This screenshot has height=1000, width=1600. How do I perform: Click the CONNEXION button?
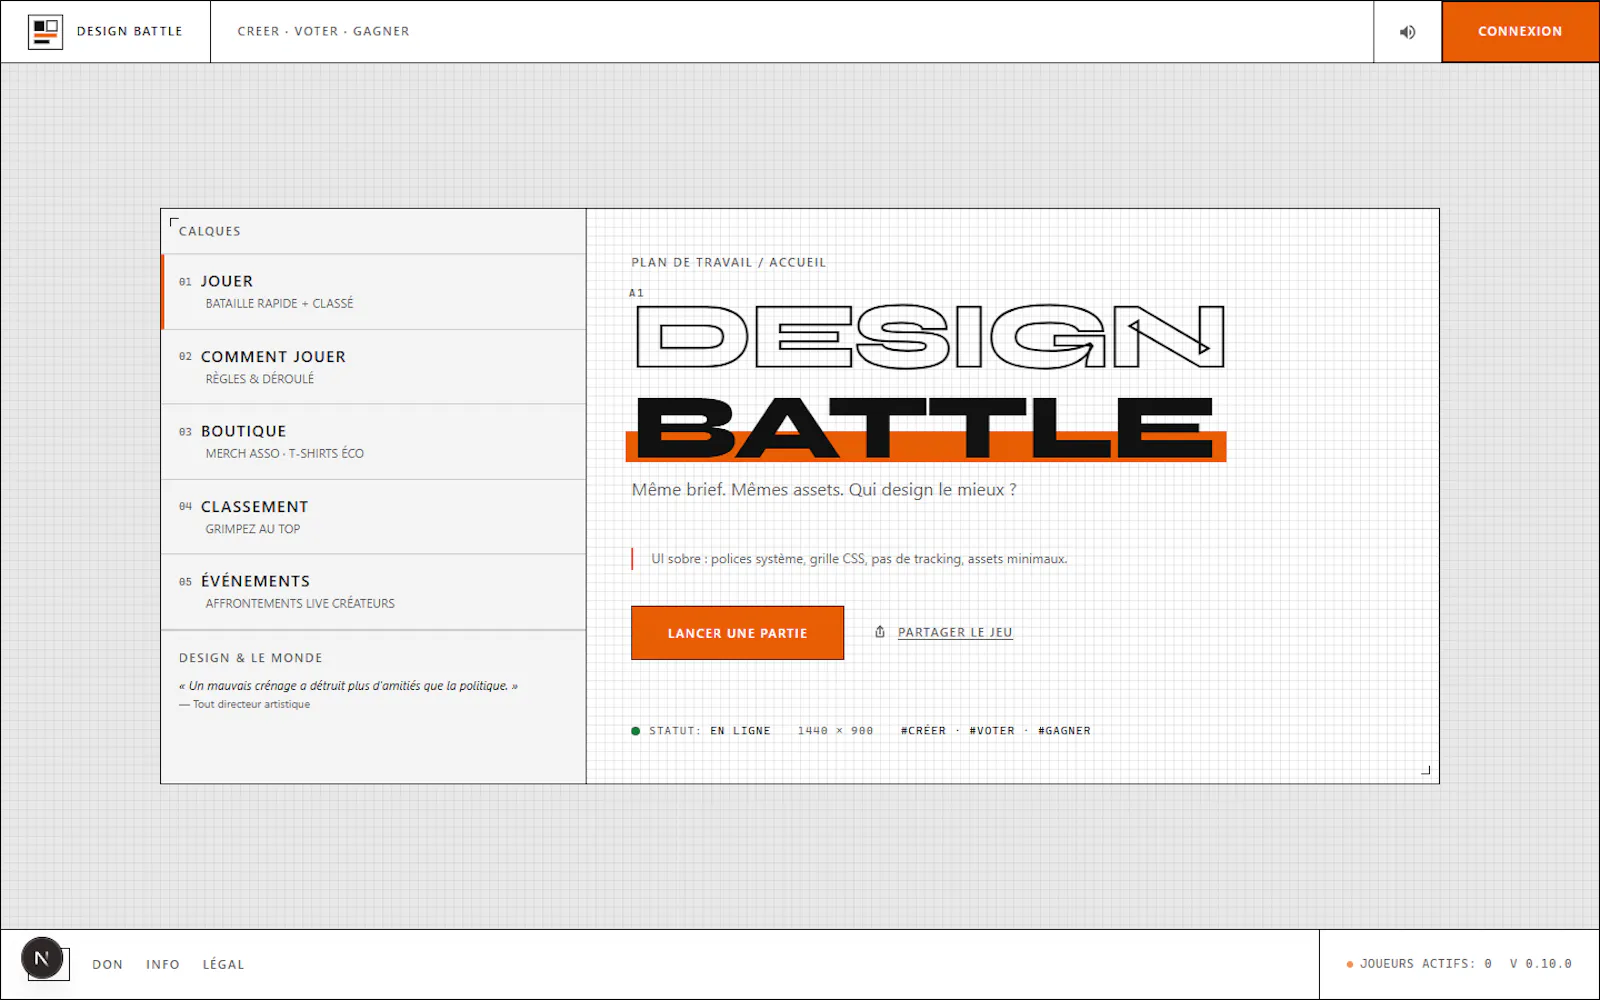pos(1520,32)
